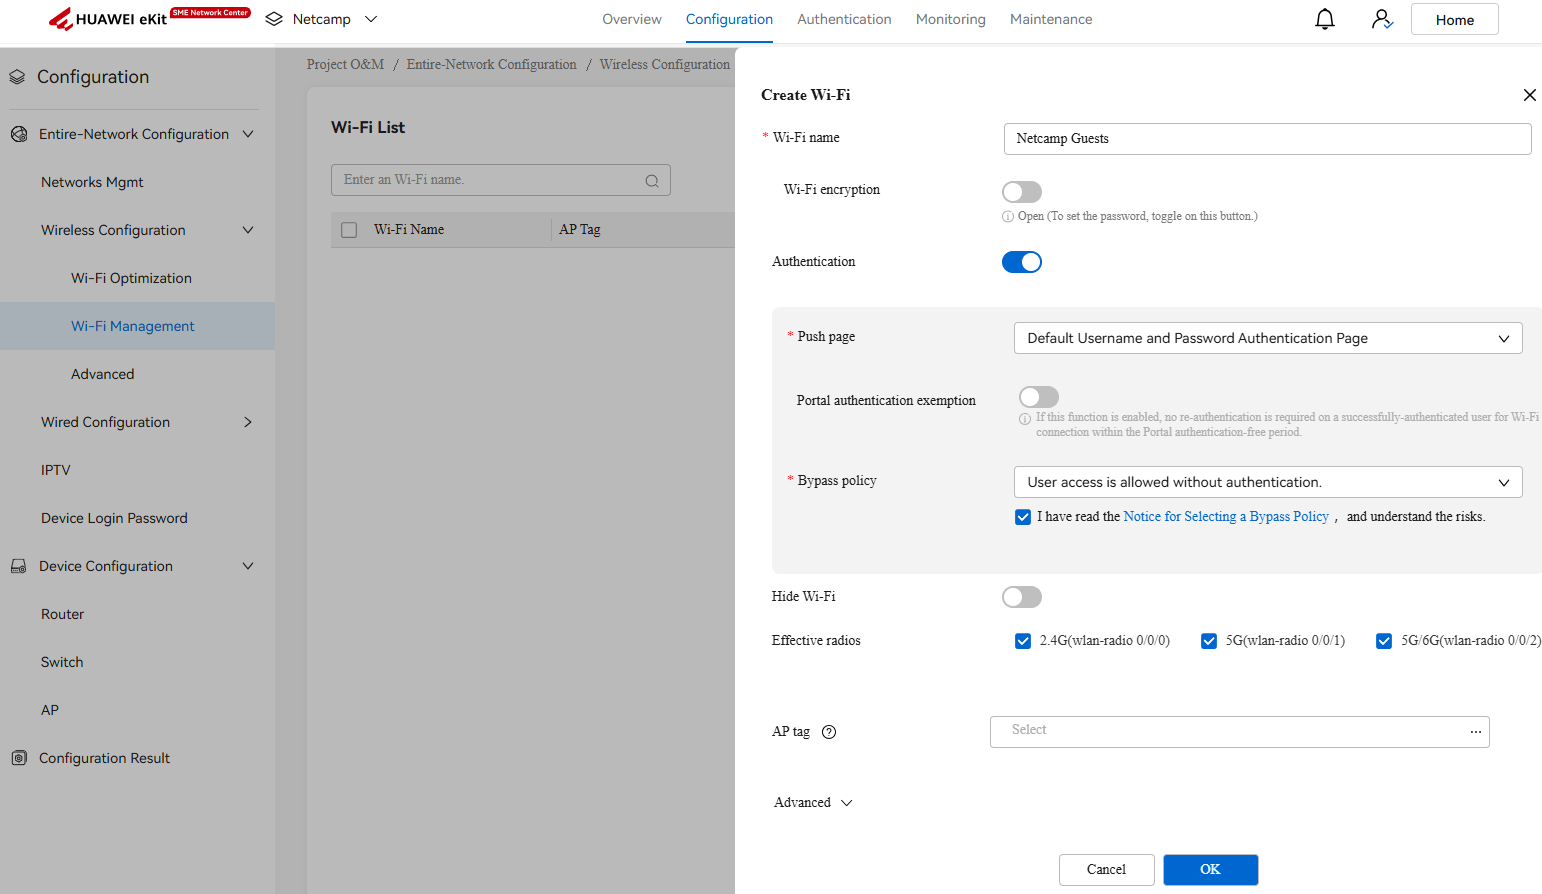Switch to the Monitoring tab
The image size is (1542, 894).
(x=951, y=19)
